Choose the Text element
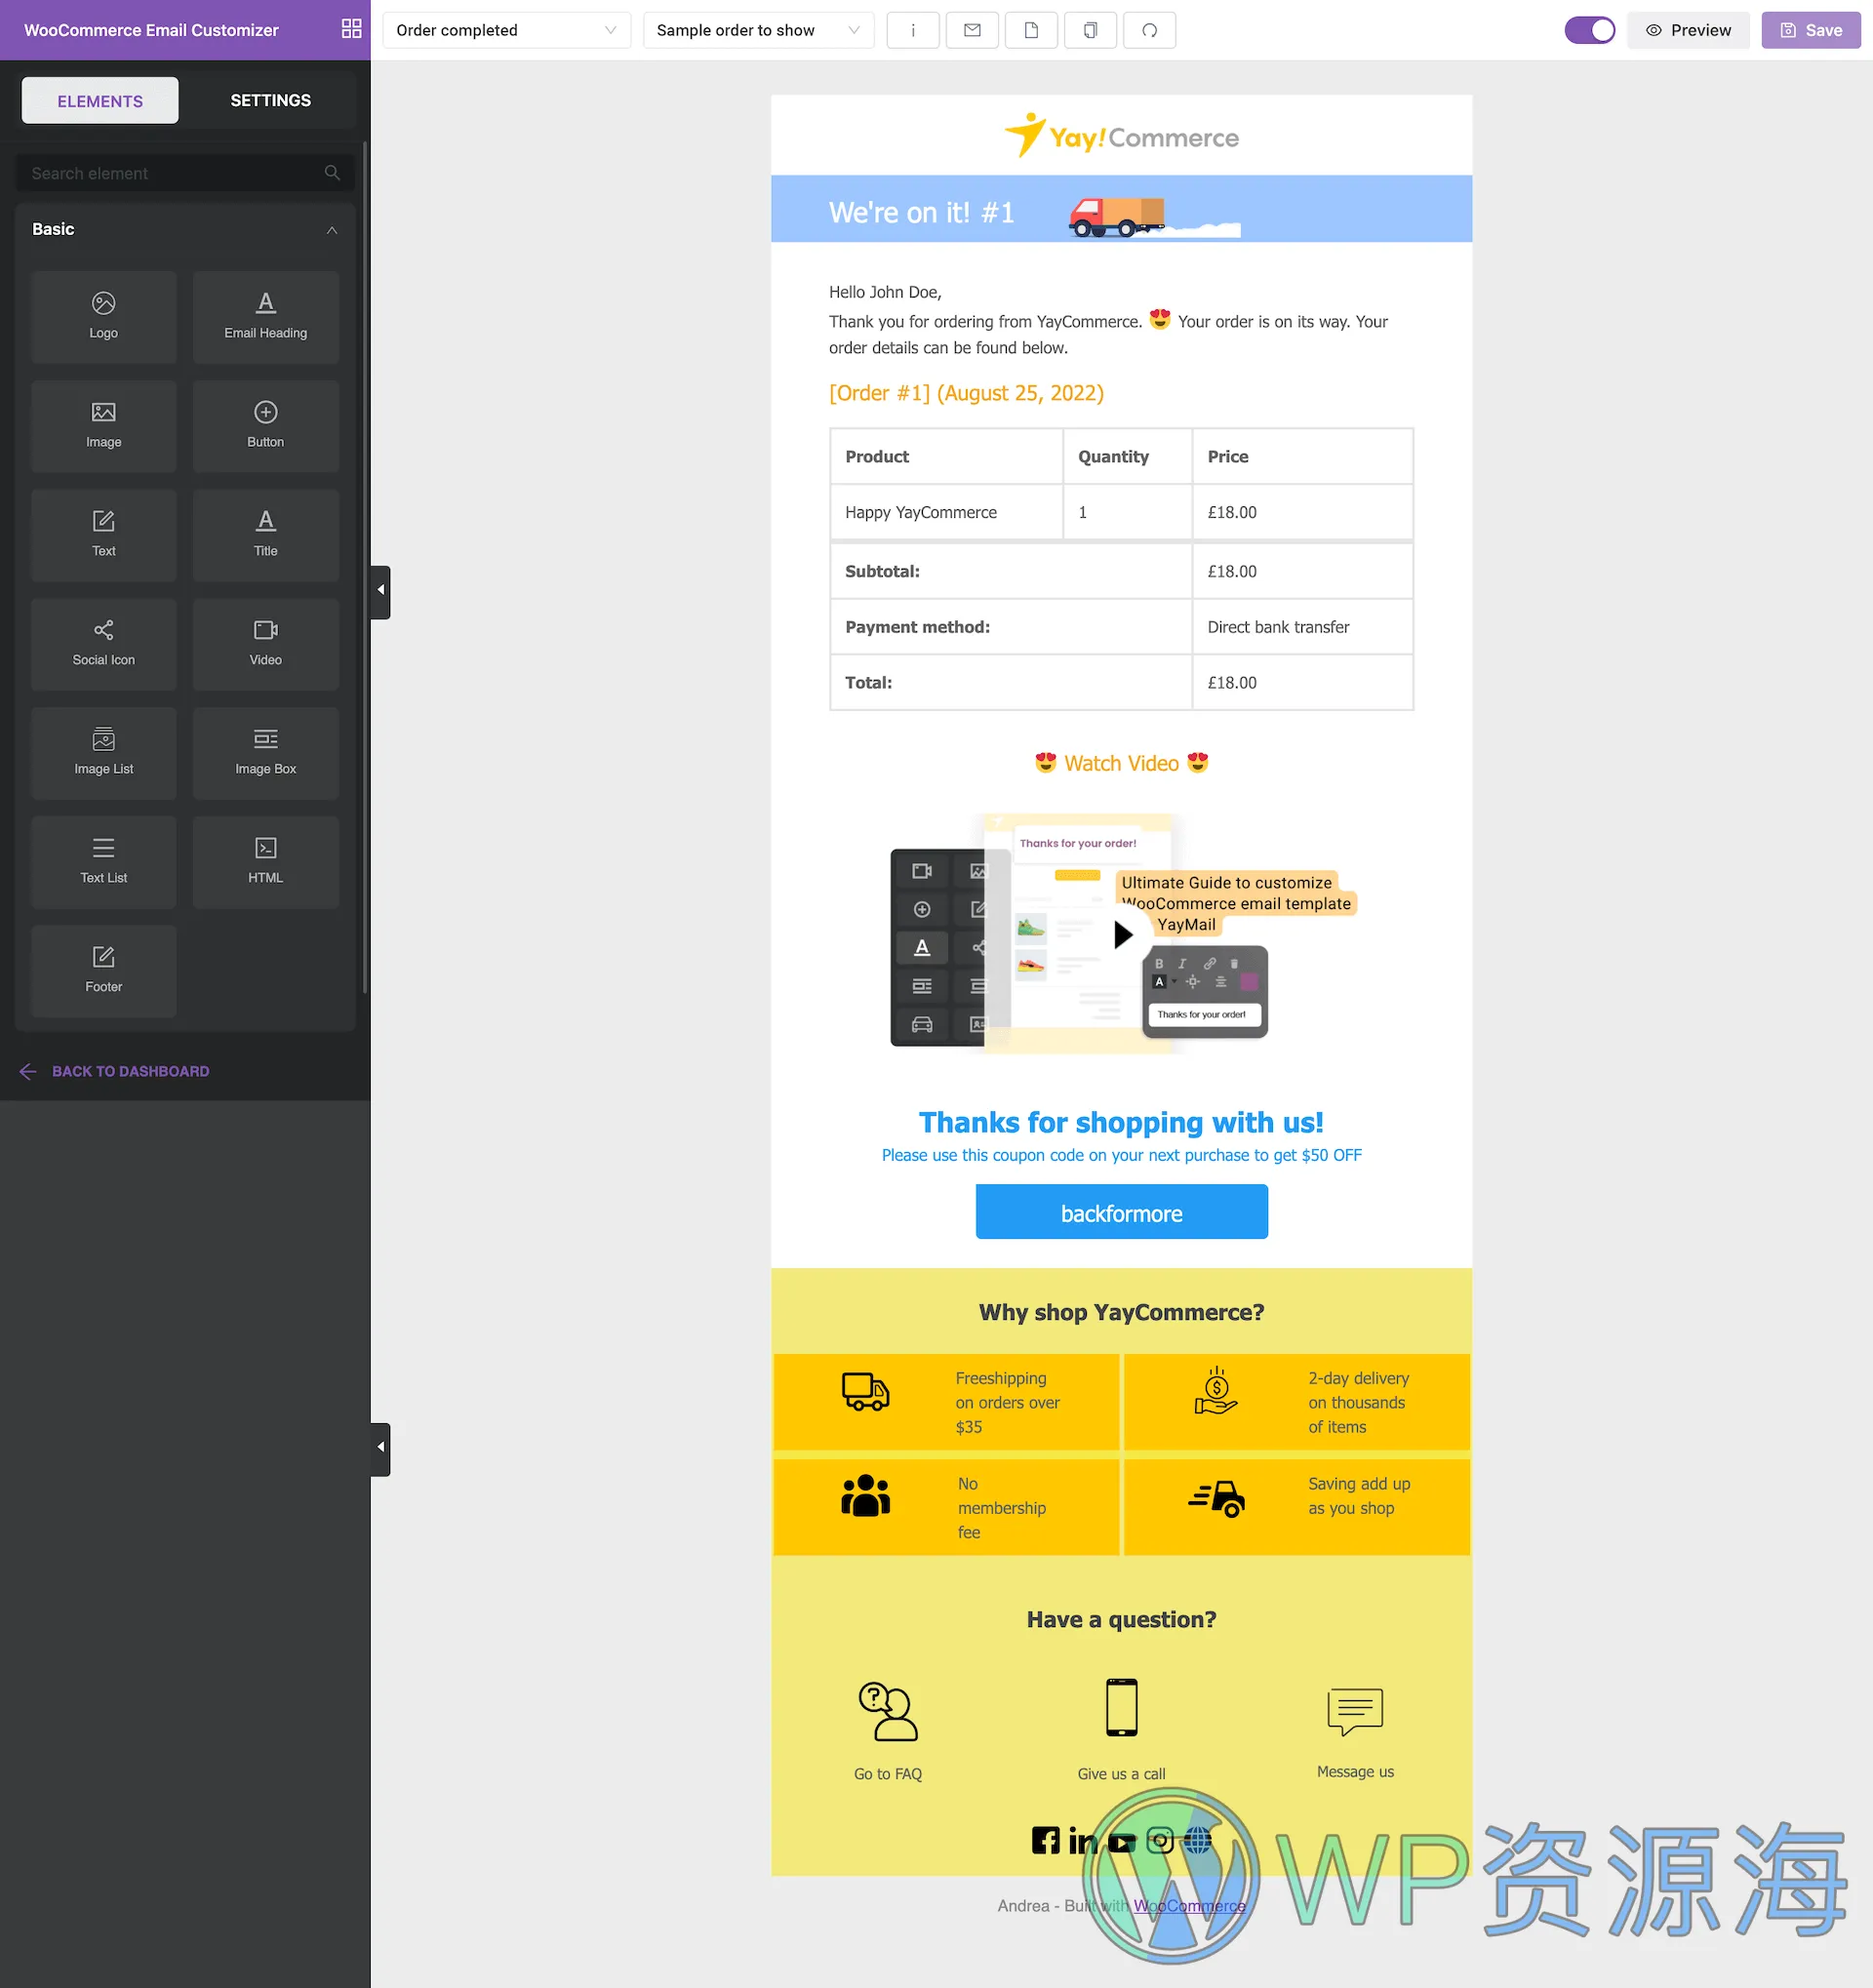The height and width of the screenshot is (1988, 1873). click(x=104, y=534)
